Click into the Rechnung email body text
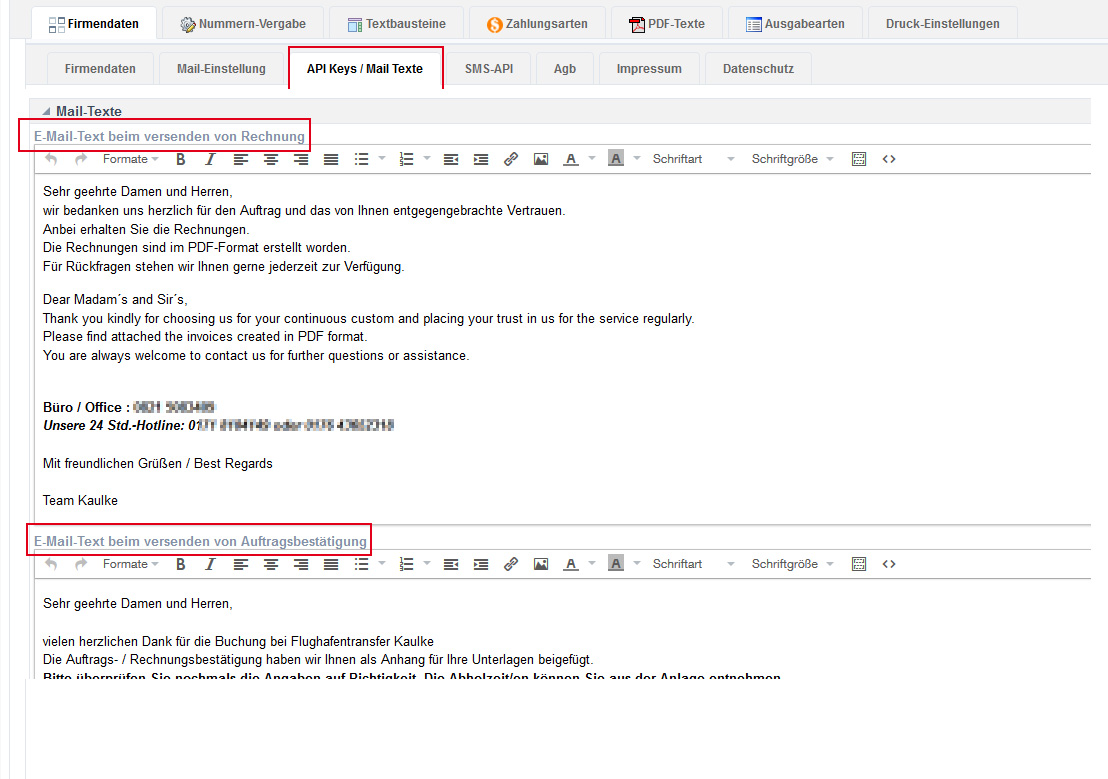The width and height of the screenshot is (1108, 779). point(400,300)
